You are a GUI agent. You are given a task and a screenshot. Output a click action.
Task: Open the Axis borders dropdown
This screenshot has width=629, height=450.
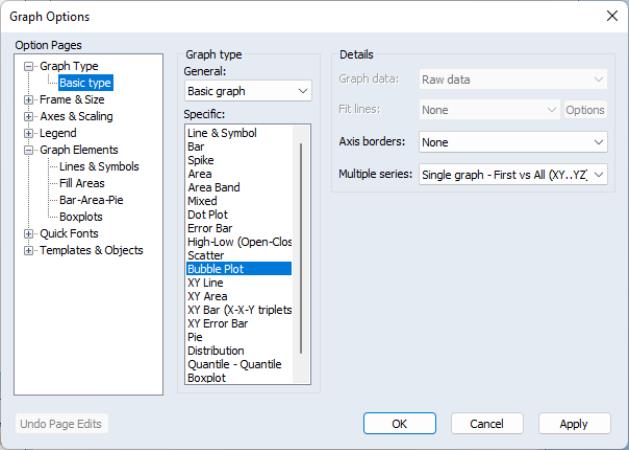coord(513,142)
